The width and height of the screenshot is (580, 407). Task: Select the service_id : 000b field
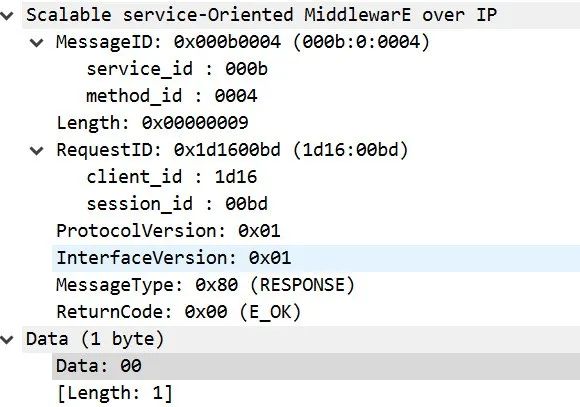(177, 69)
